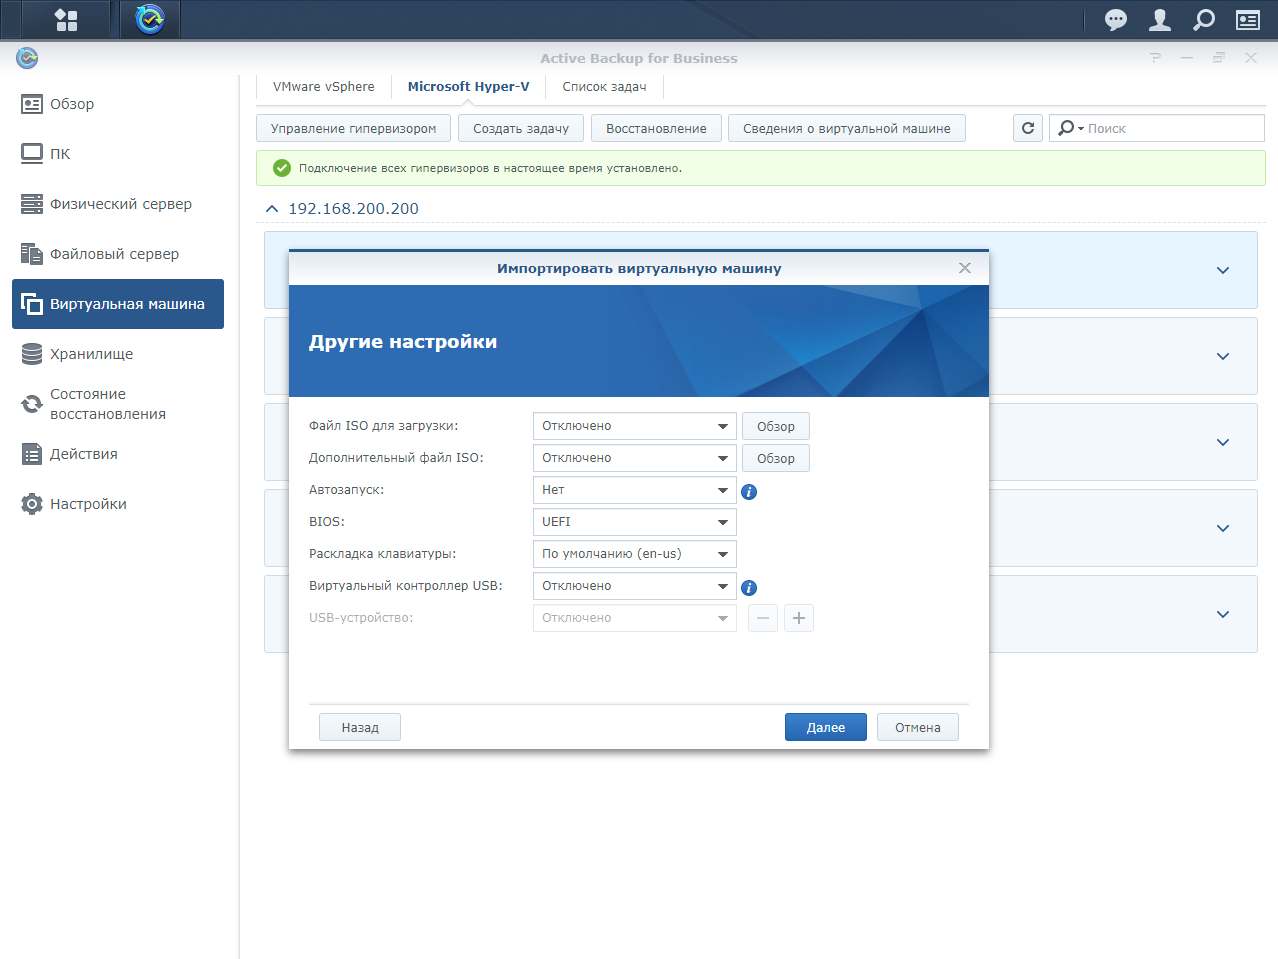Open ПК section in sidebar

point(118,154)
